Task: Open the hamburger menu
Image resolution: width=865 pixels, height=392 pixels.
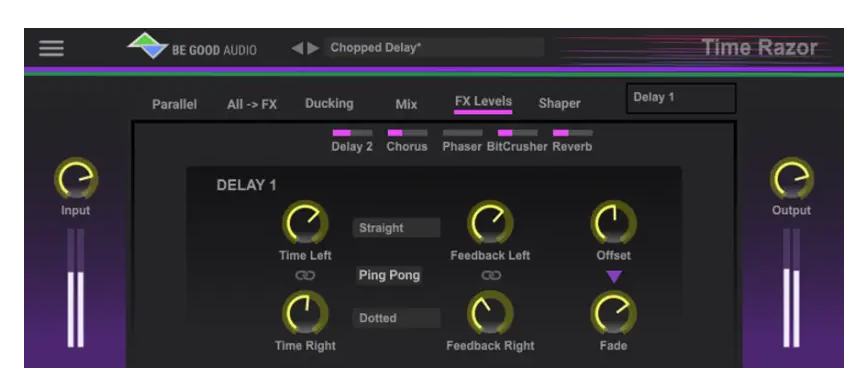Action: click(51, 49)
